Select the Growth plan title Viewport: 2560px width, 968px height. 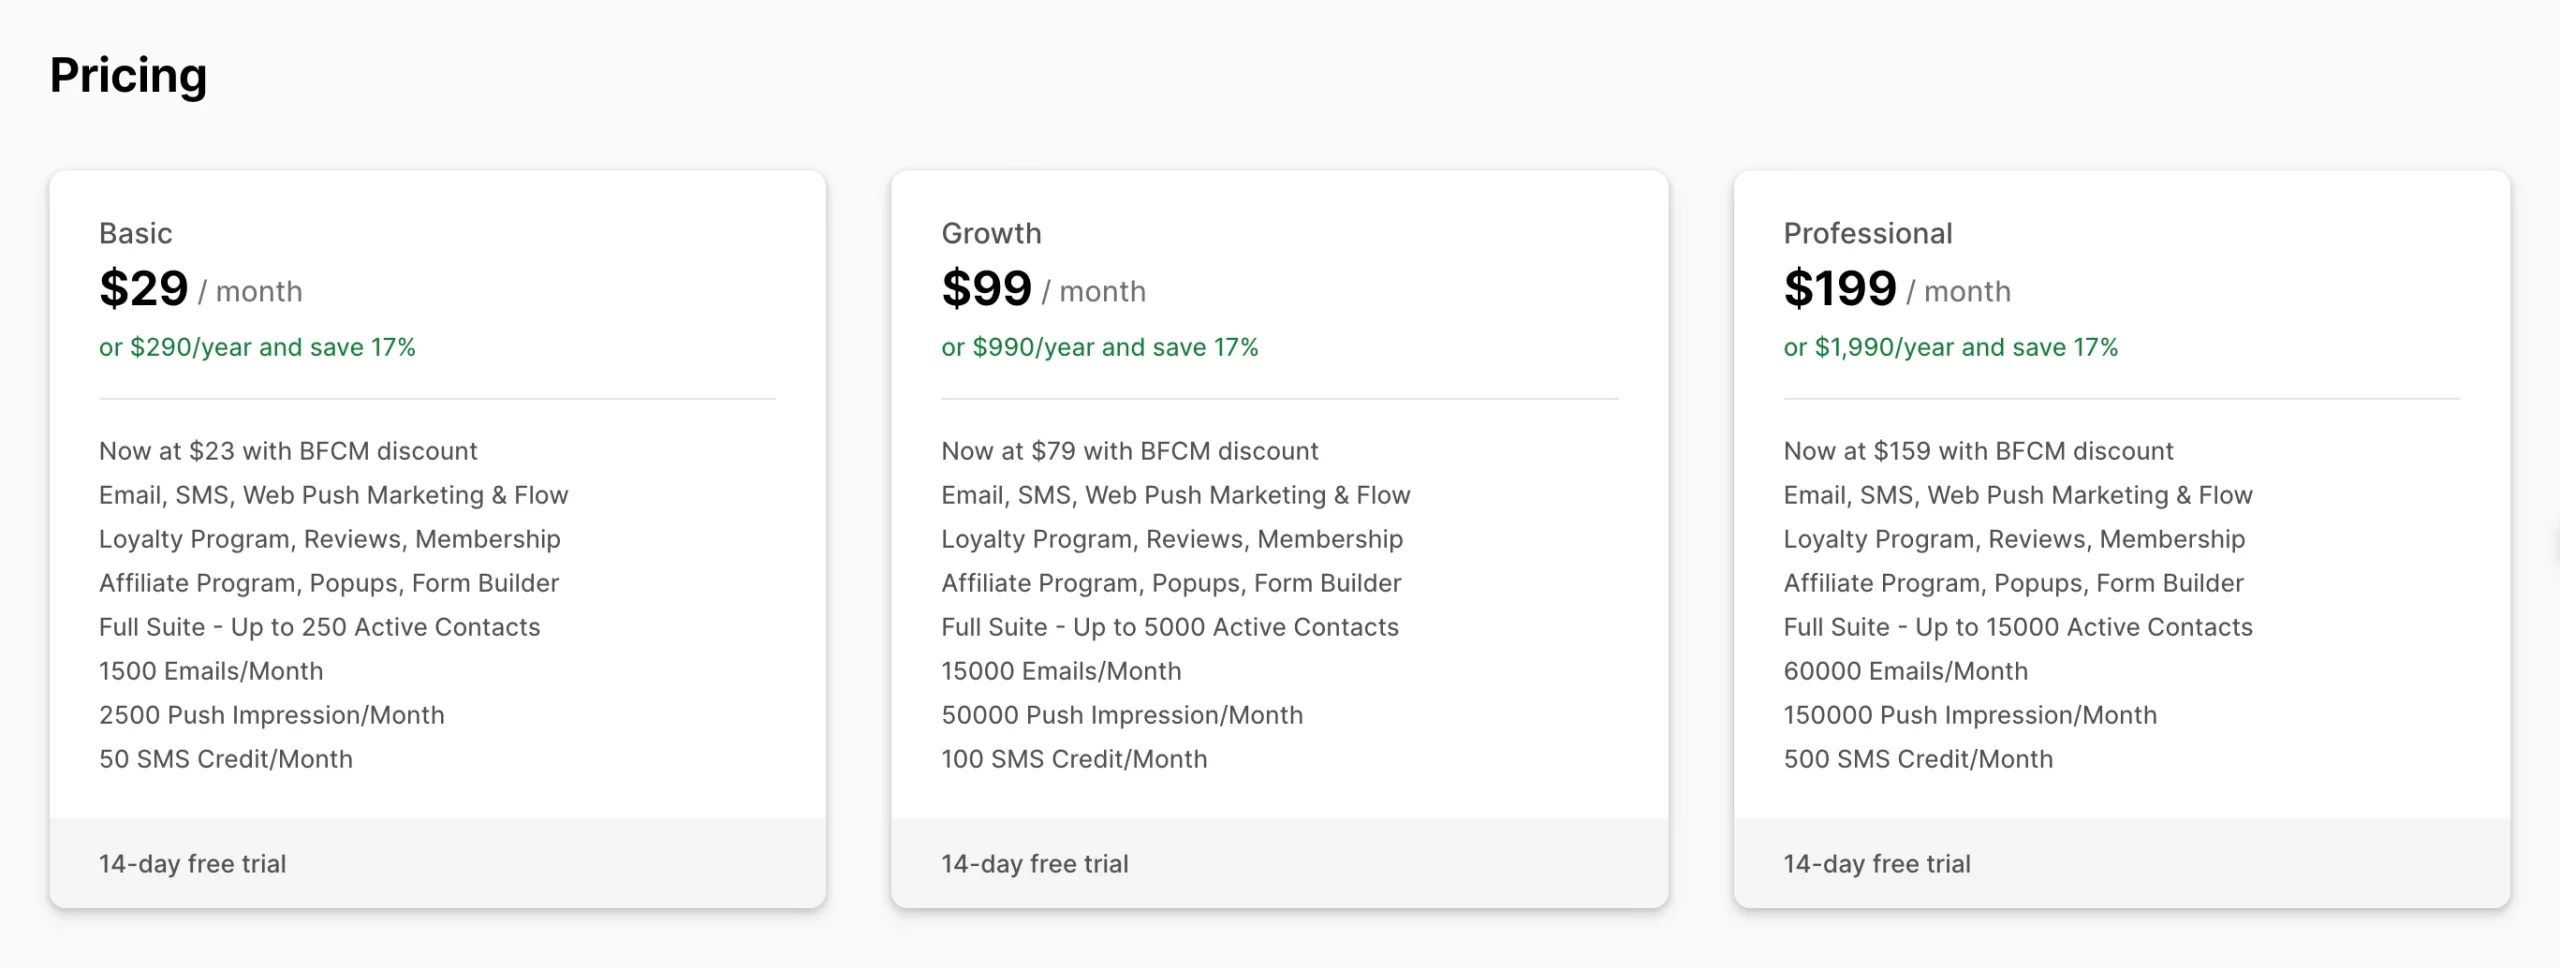[x=991, y=233]
